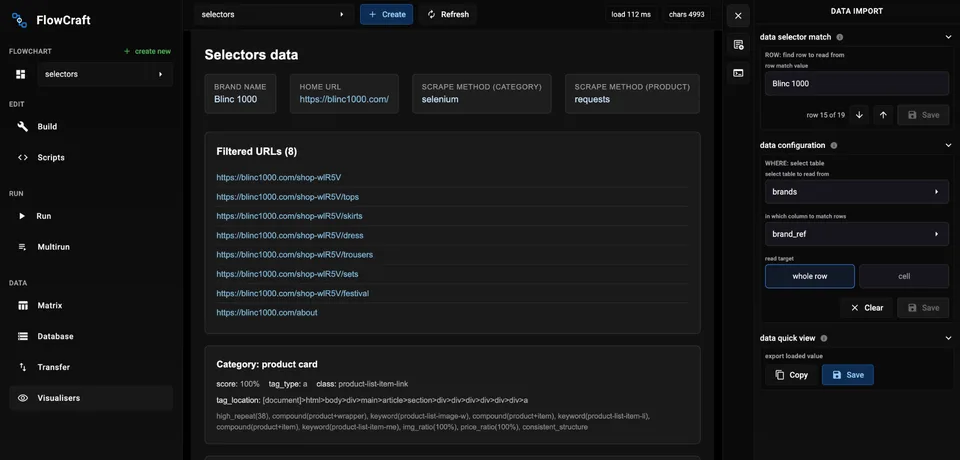Open filtered URL ending shop-wlR5V/skirts

(290, 216)
